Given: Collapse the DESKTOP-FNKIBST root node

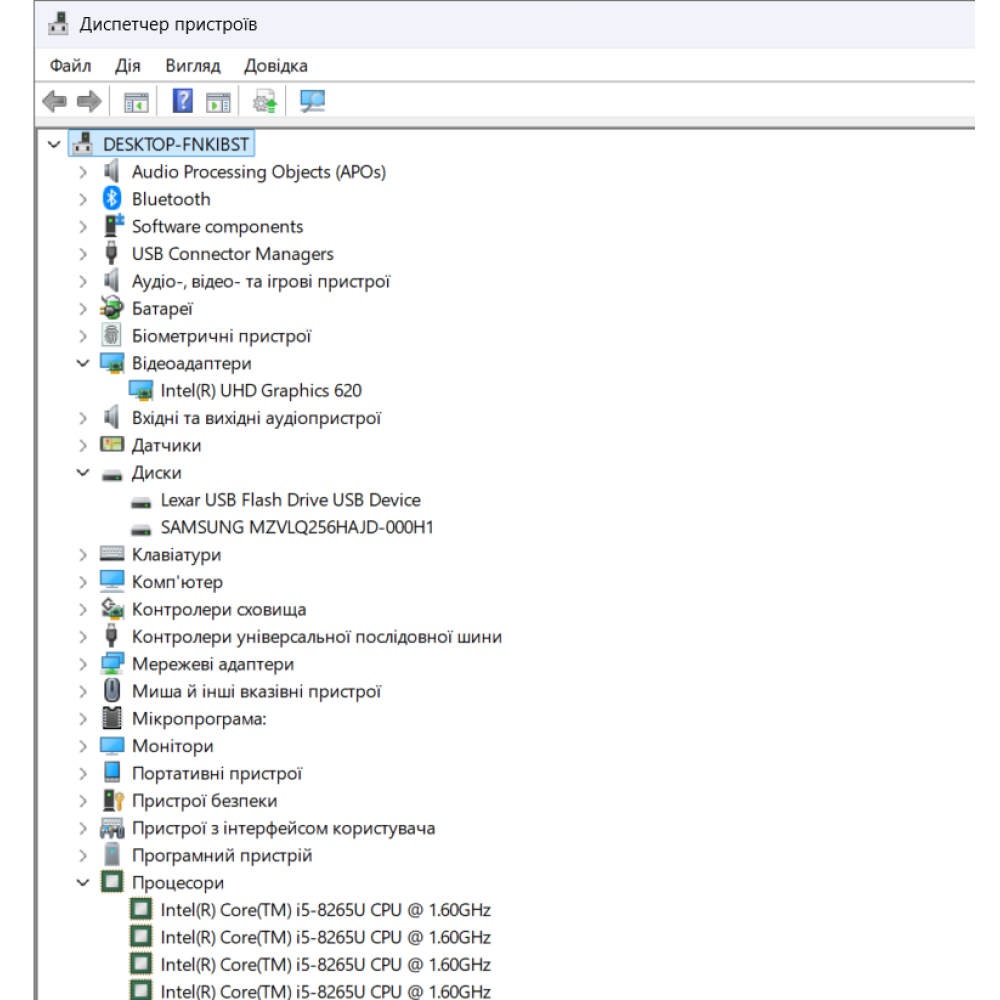Looking at the screenshot, I should [54, 145].
